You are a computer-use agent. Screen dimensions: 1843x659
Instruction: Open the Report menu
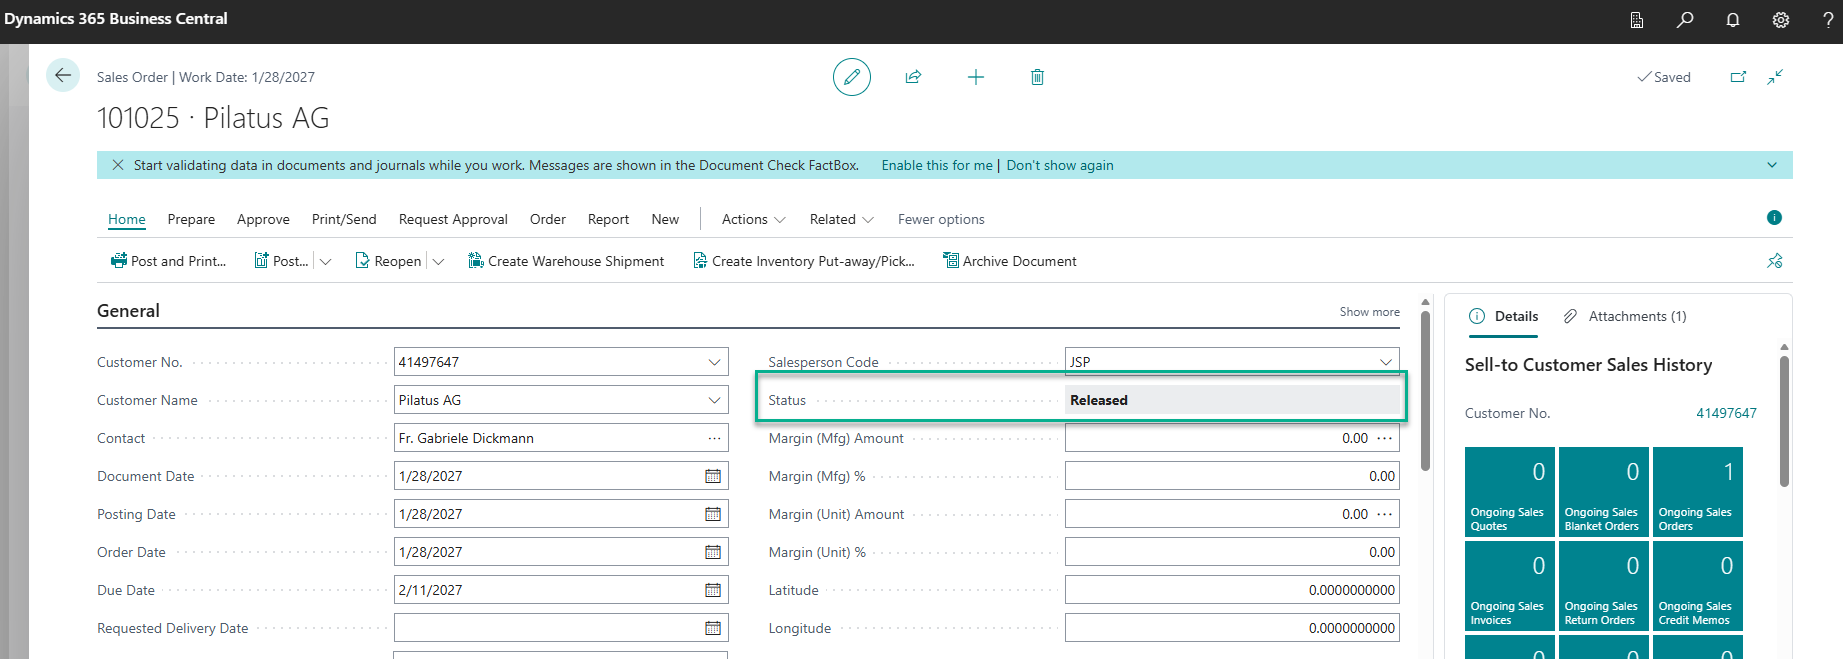pyautogui.click(x=608, y=219)
